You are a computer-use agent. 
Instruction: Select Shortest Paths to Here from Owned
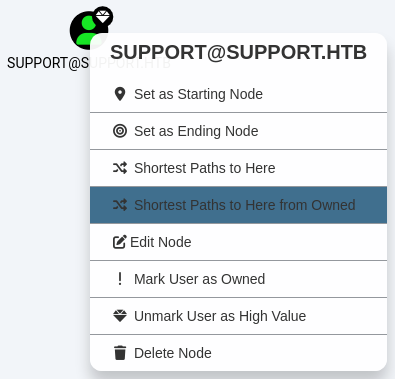pyautogui.click(x=238, y=205)
